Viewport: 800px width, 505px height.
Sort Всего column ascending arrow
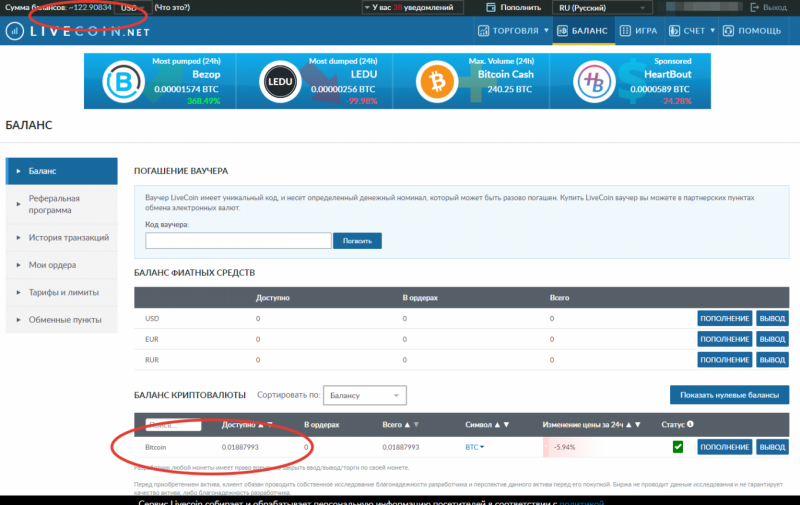(407, 424)
